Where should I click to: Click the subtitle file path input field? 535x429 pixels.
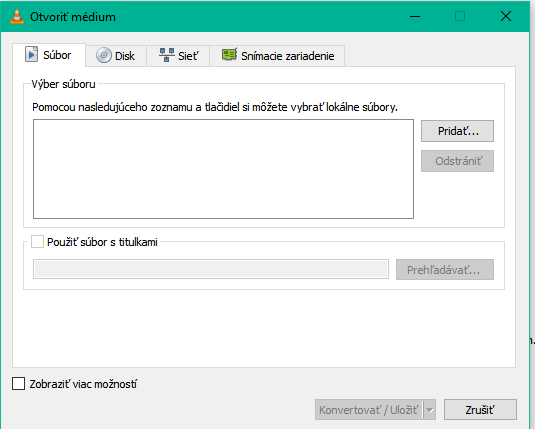(211, 269)
